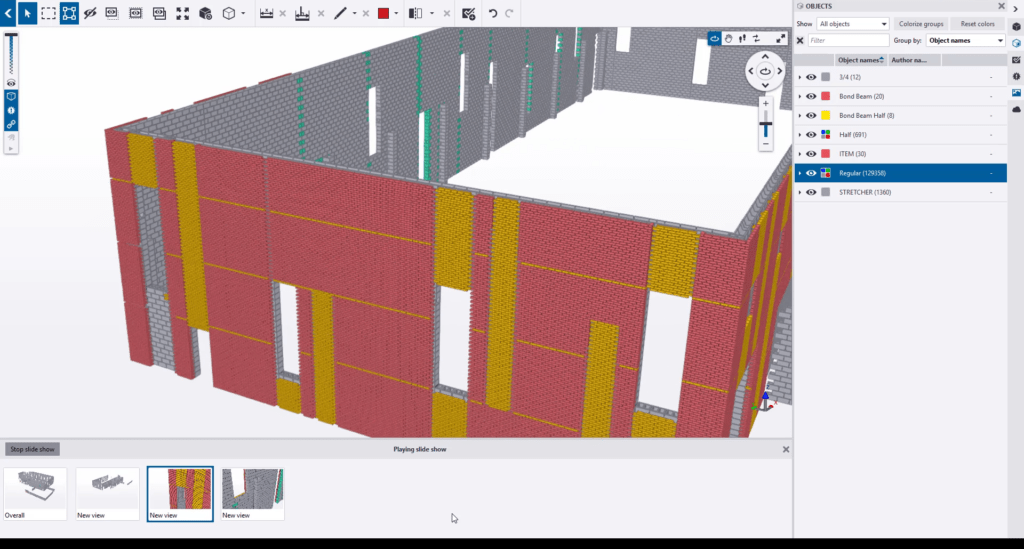This screenshot has width=1024, height=549.
Task: Open the Group by Object names dropdown
Action: 965,41
